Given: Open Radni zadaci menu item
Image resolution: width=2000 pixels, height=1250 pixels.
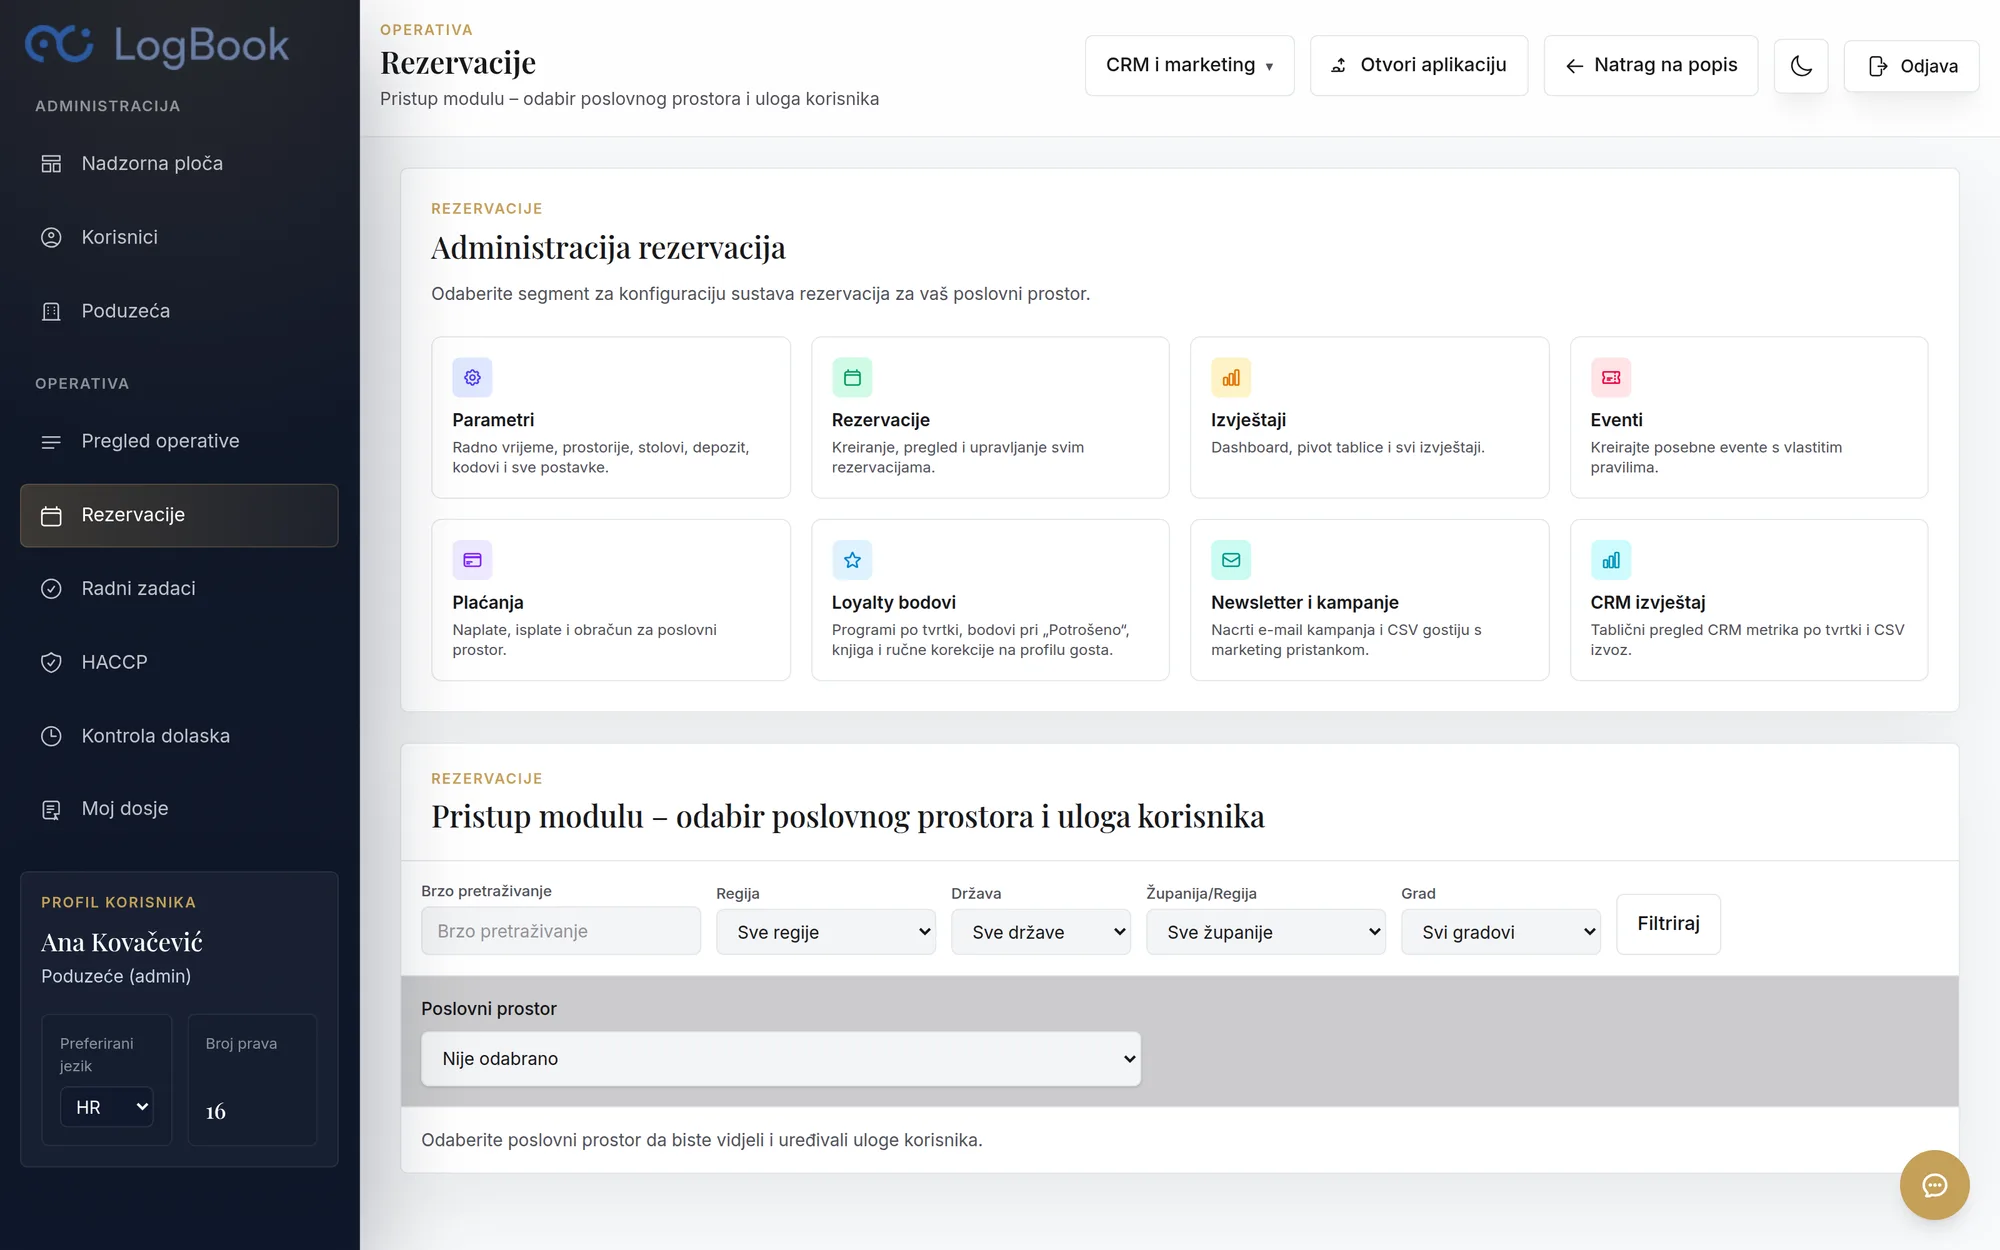Looking at the screenshot, I should coord(179,589).
